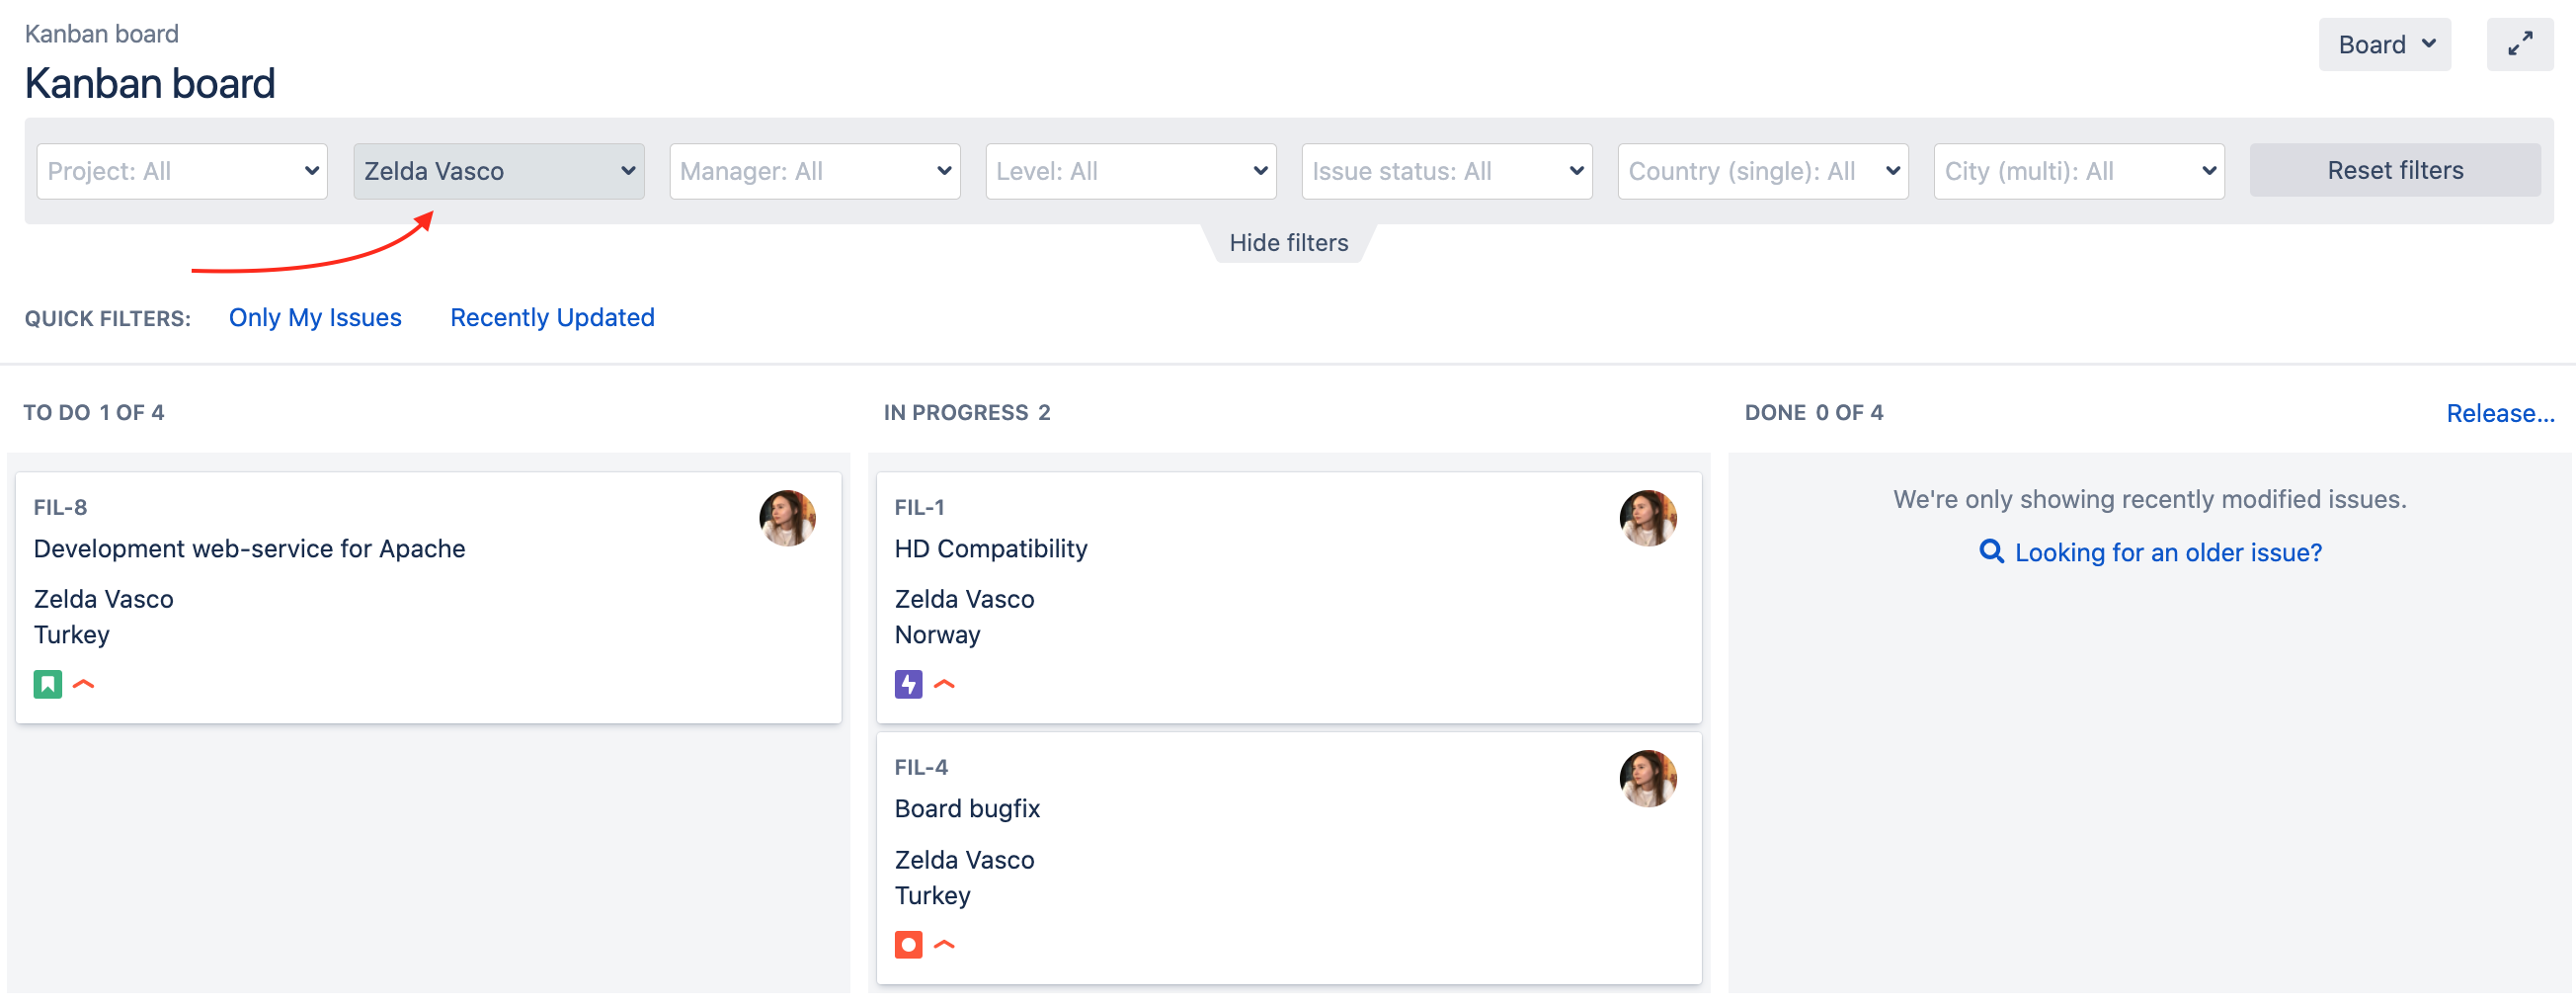Click the assignee avatar on FIL-4 card
This screenshot has height=1006, width=2576.
1647,778
